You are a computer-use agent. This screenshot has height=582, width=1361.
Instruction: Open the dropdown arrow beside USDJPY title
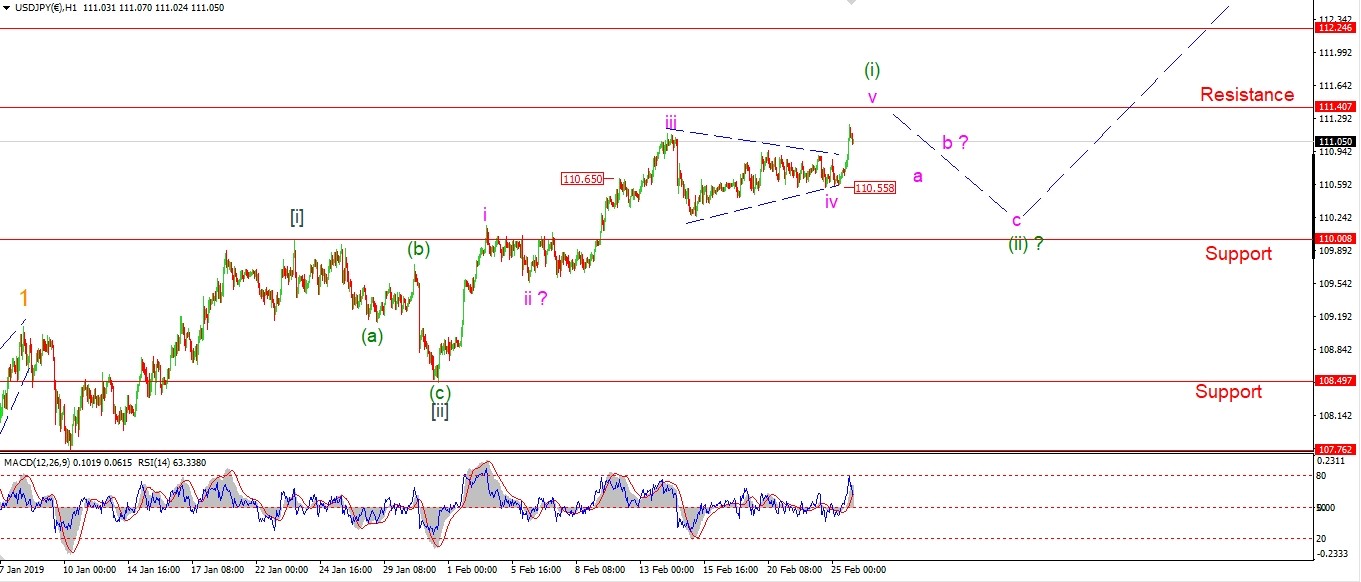7,7
